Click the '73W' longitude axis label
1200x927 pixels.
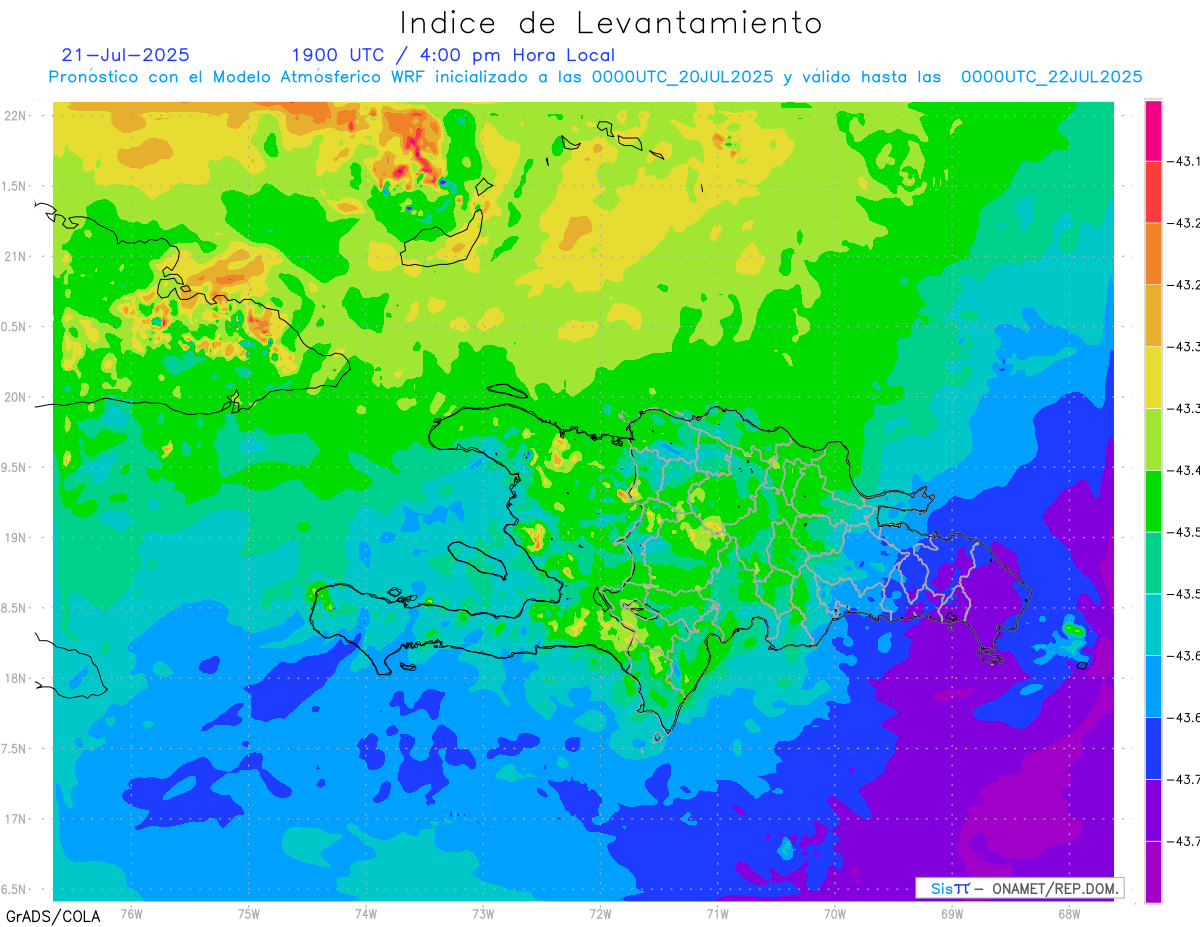click(483, 914)
